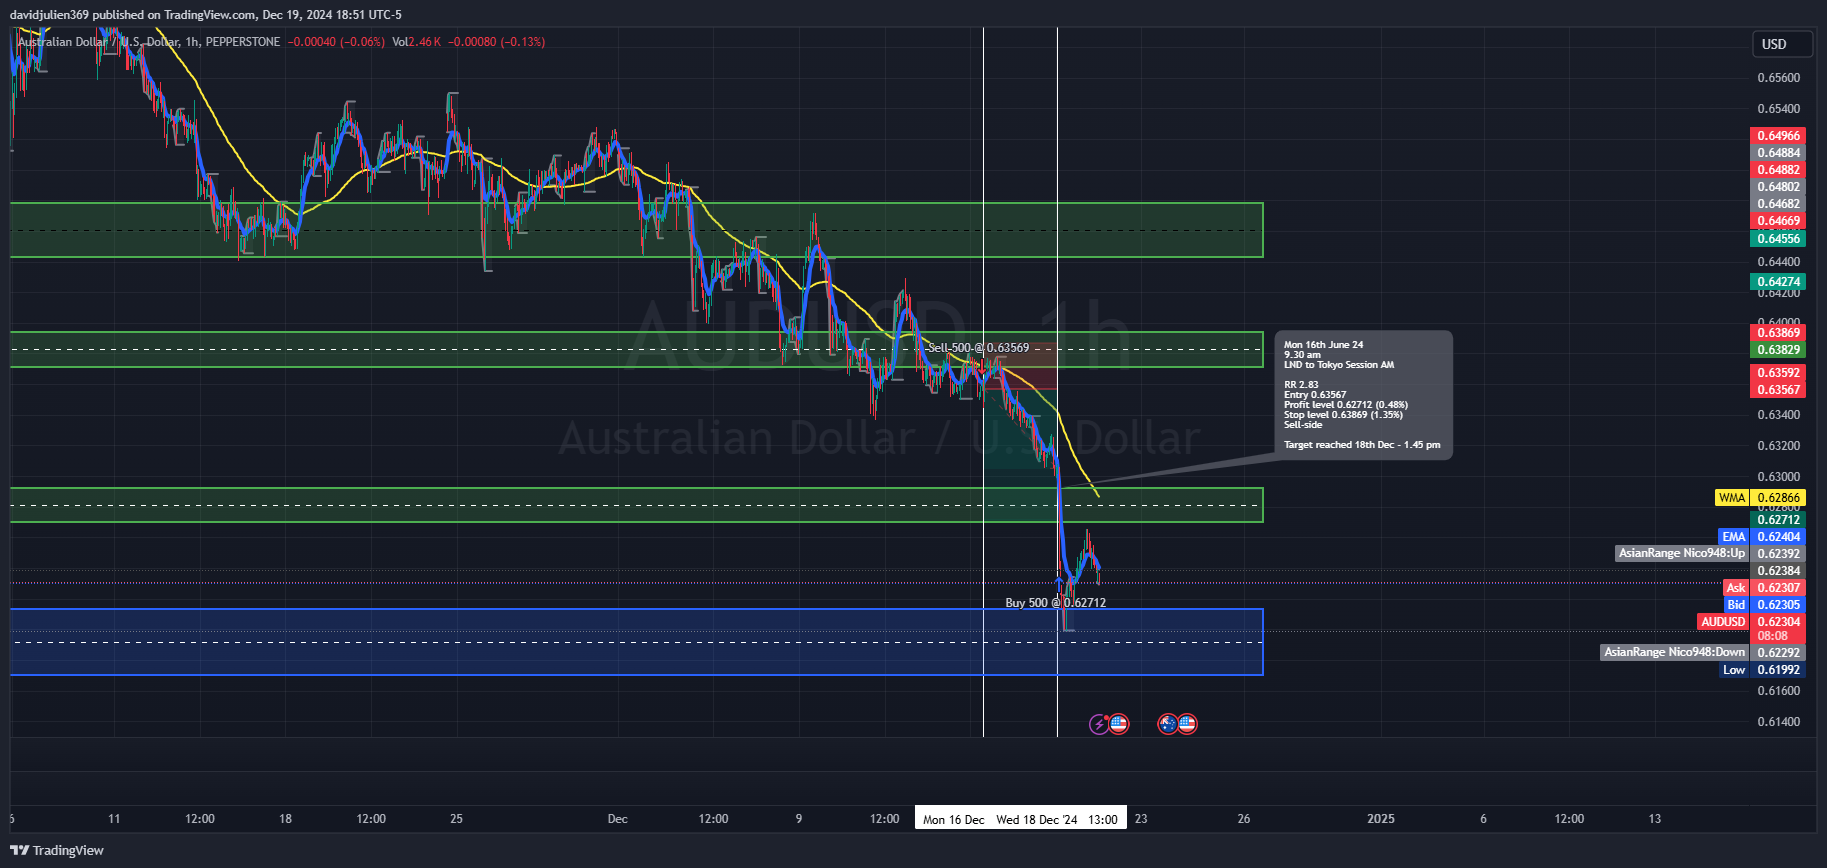1827x868 pixels.
Task: Click the US flag beside the lightning icon
Action: pos(1118,724)
